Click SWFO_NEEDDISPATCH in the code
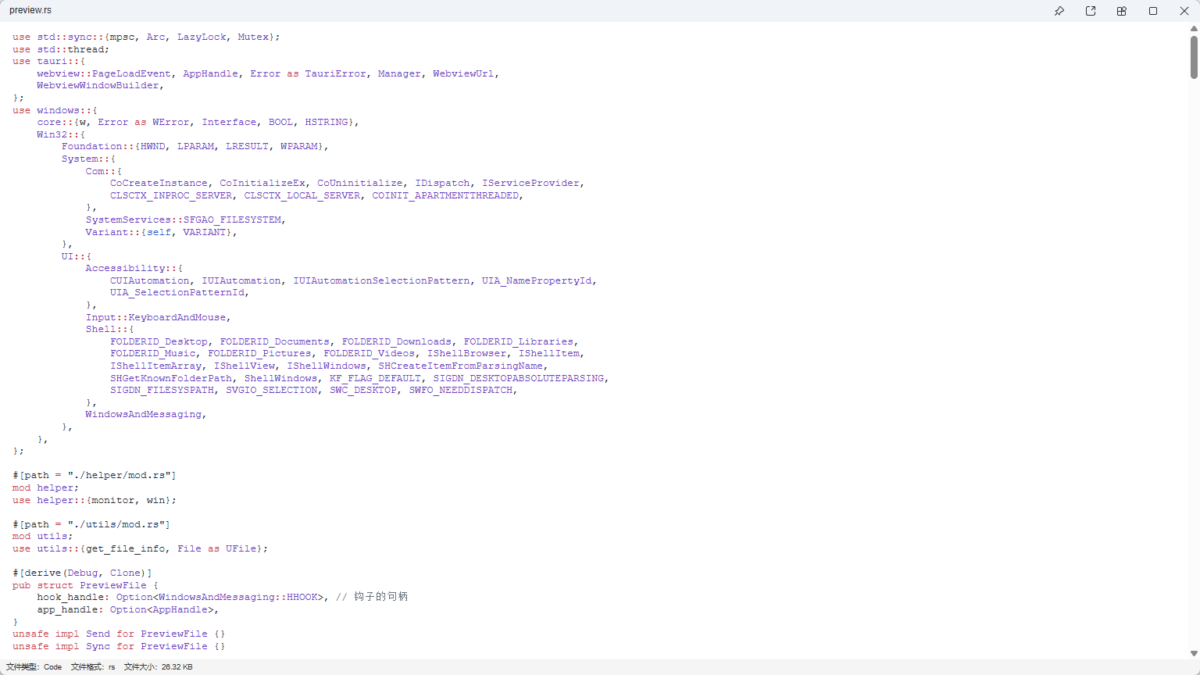1200x675 pixels. (x=460, y=390)
